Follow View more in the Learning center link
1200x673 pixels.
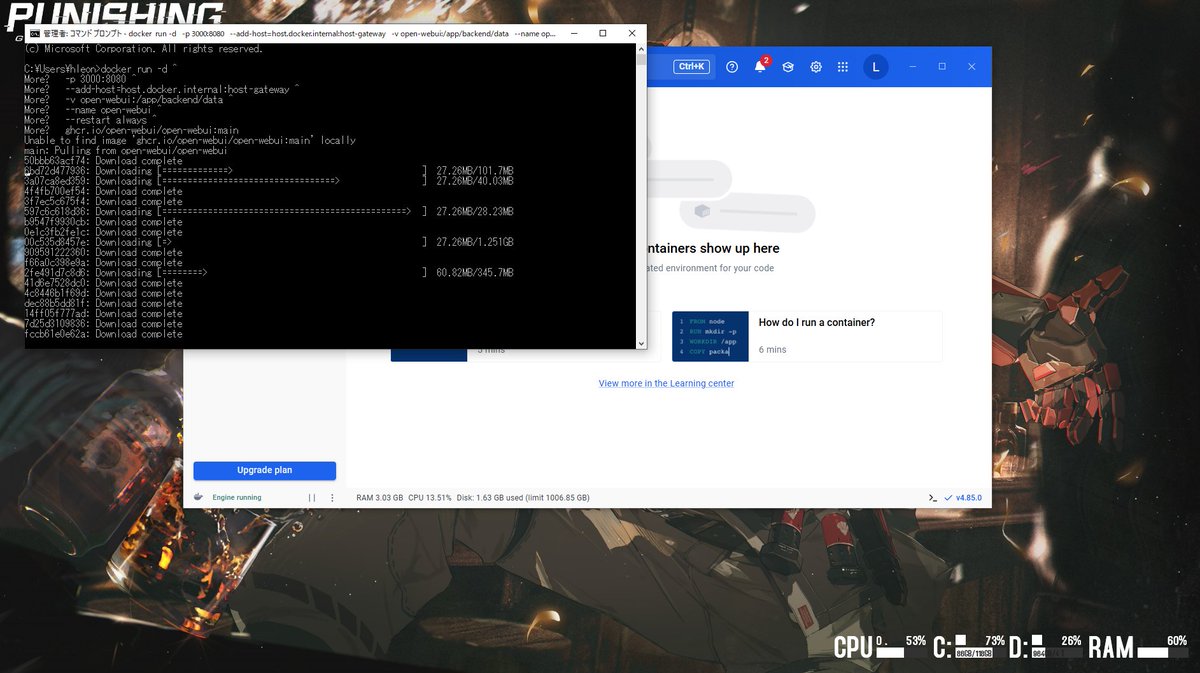(666, 384)
